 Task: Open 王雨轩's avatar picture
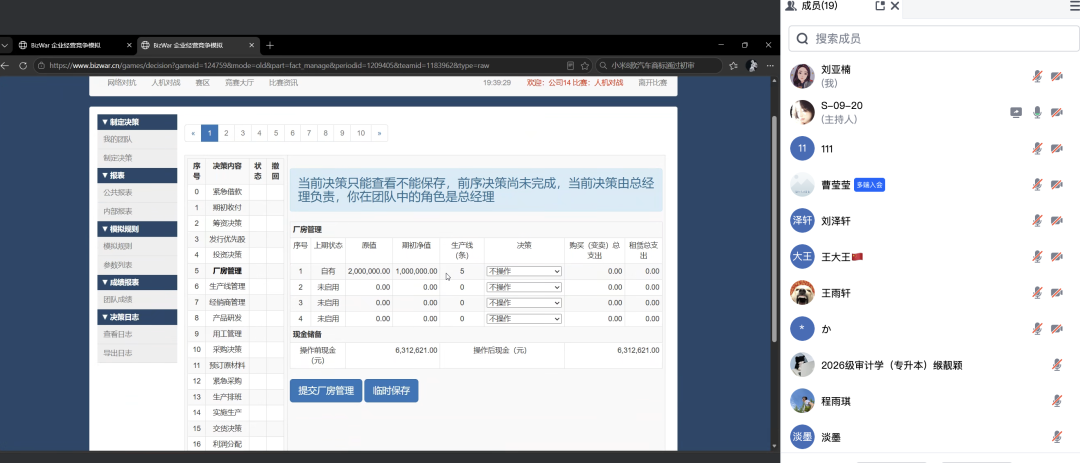(x=802, y=293)
